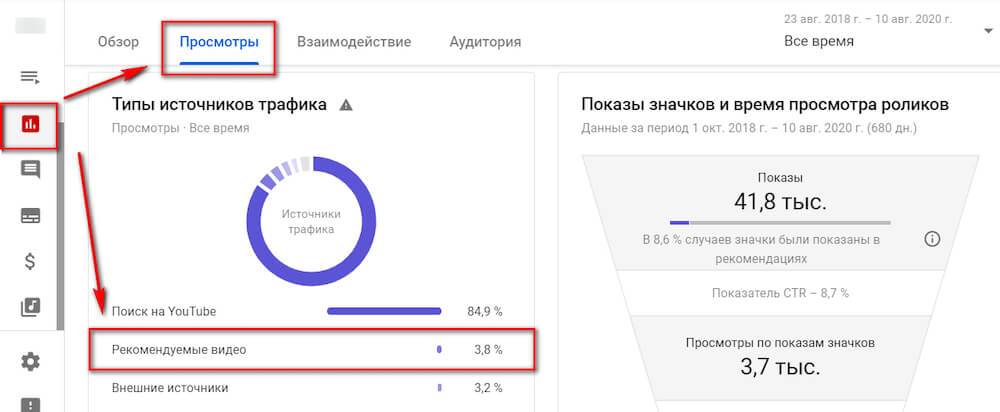
Task: Click the 'Источники трафика' donut chart
Action: [311, 221]
